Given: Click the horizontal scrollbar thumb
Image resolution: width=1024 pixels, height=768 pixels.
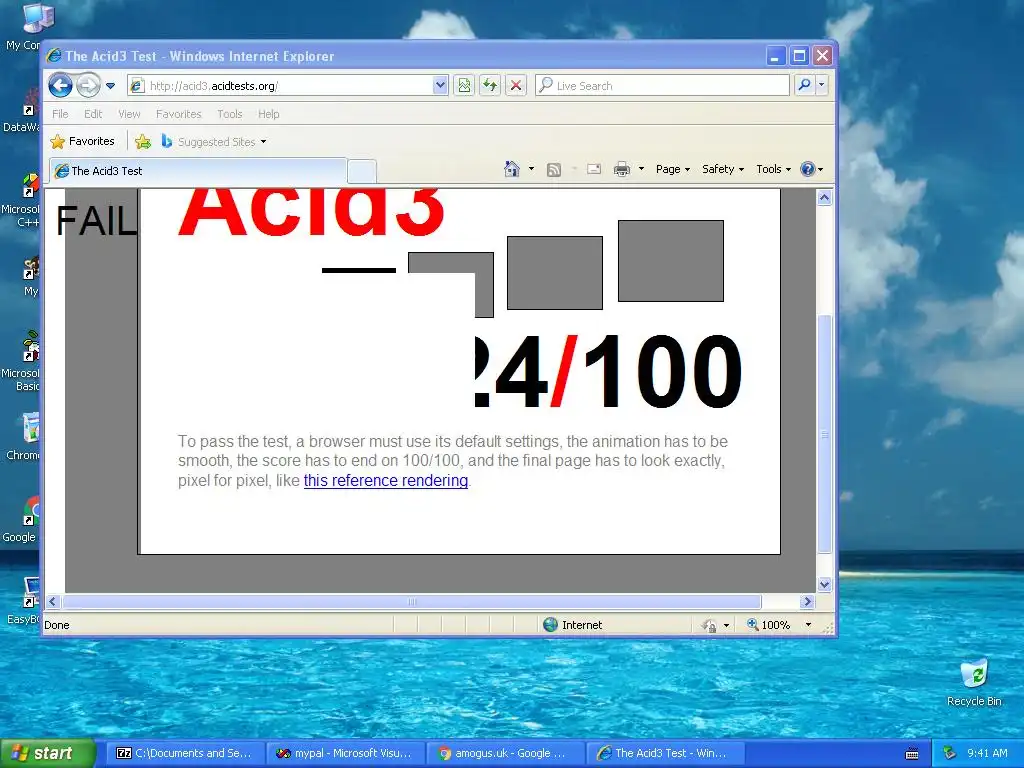Looking at the screenshot, I should [411, 601].
